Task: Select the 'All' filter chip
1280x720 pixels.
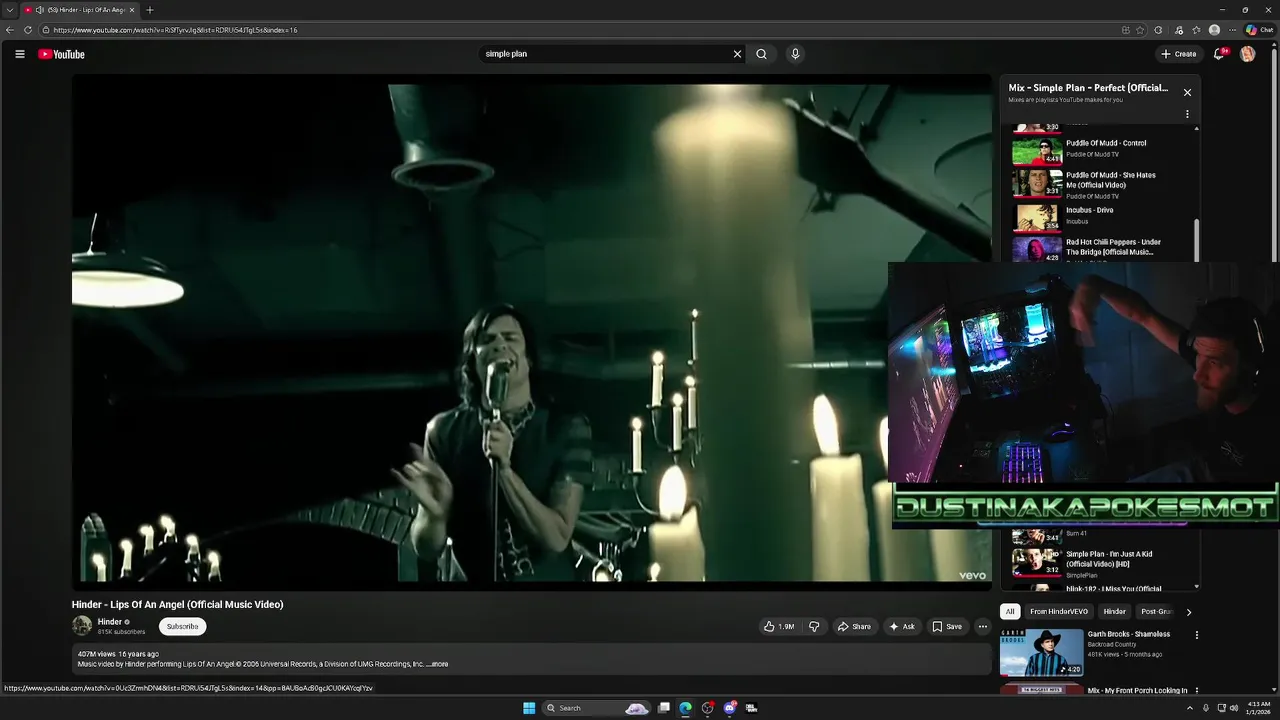Action: pyautogui.click(x=1010, y=612)
